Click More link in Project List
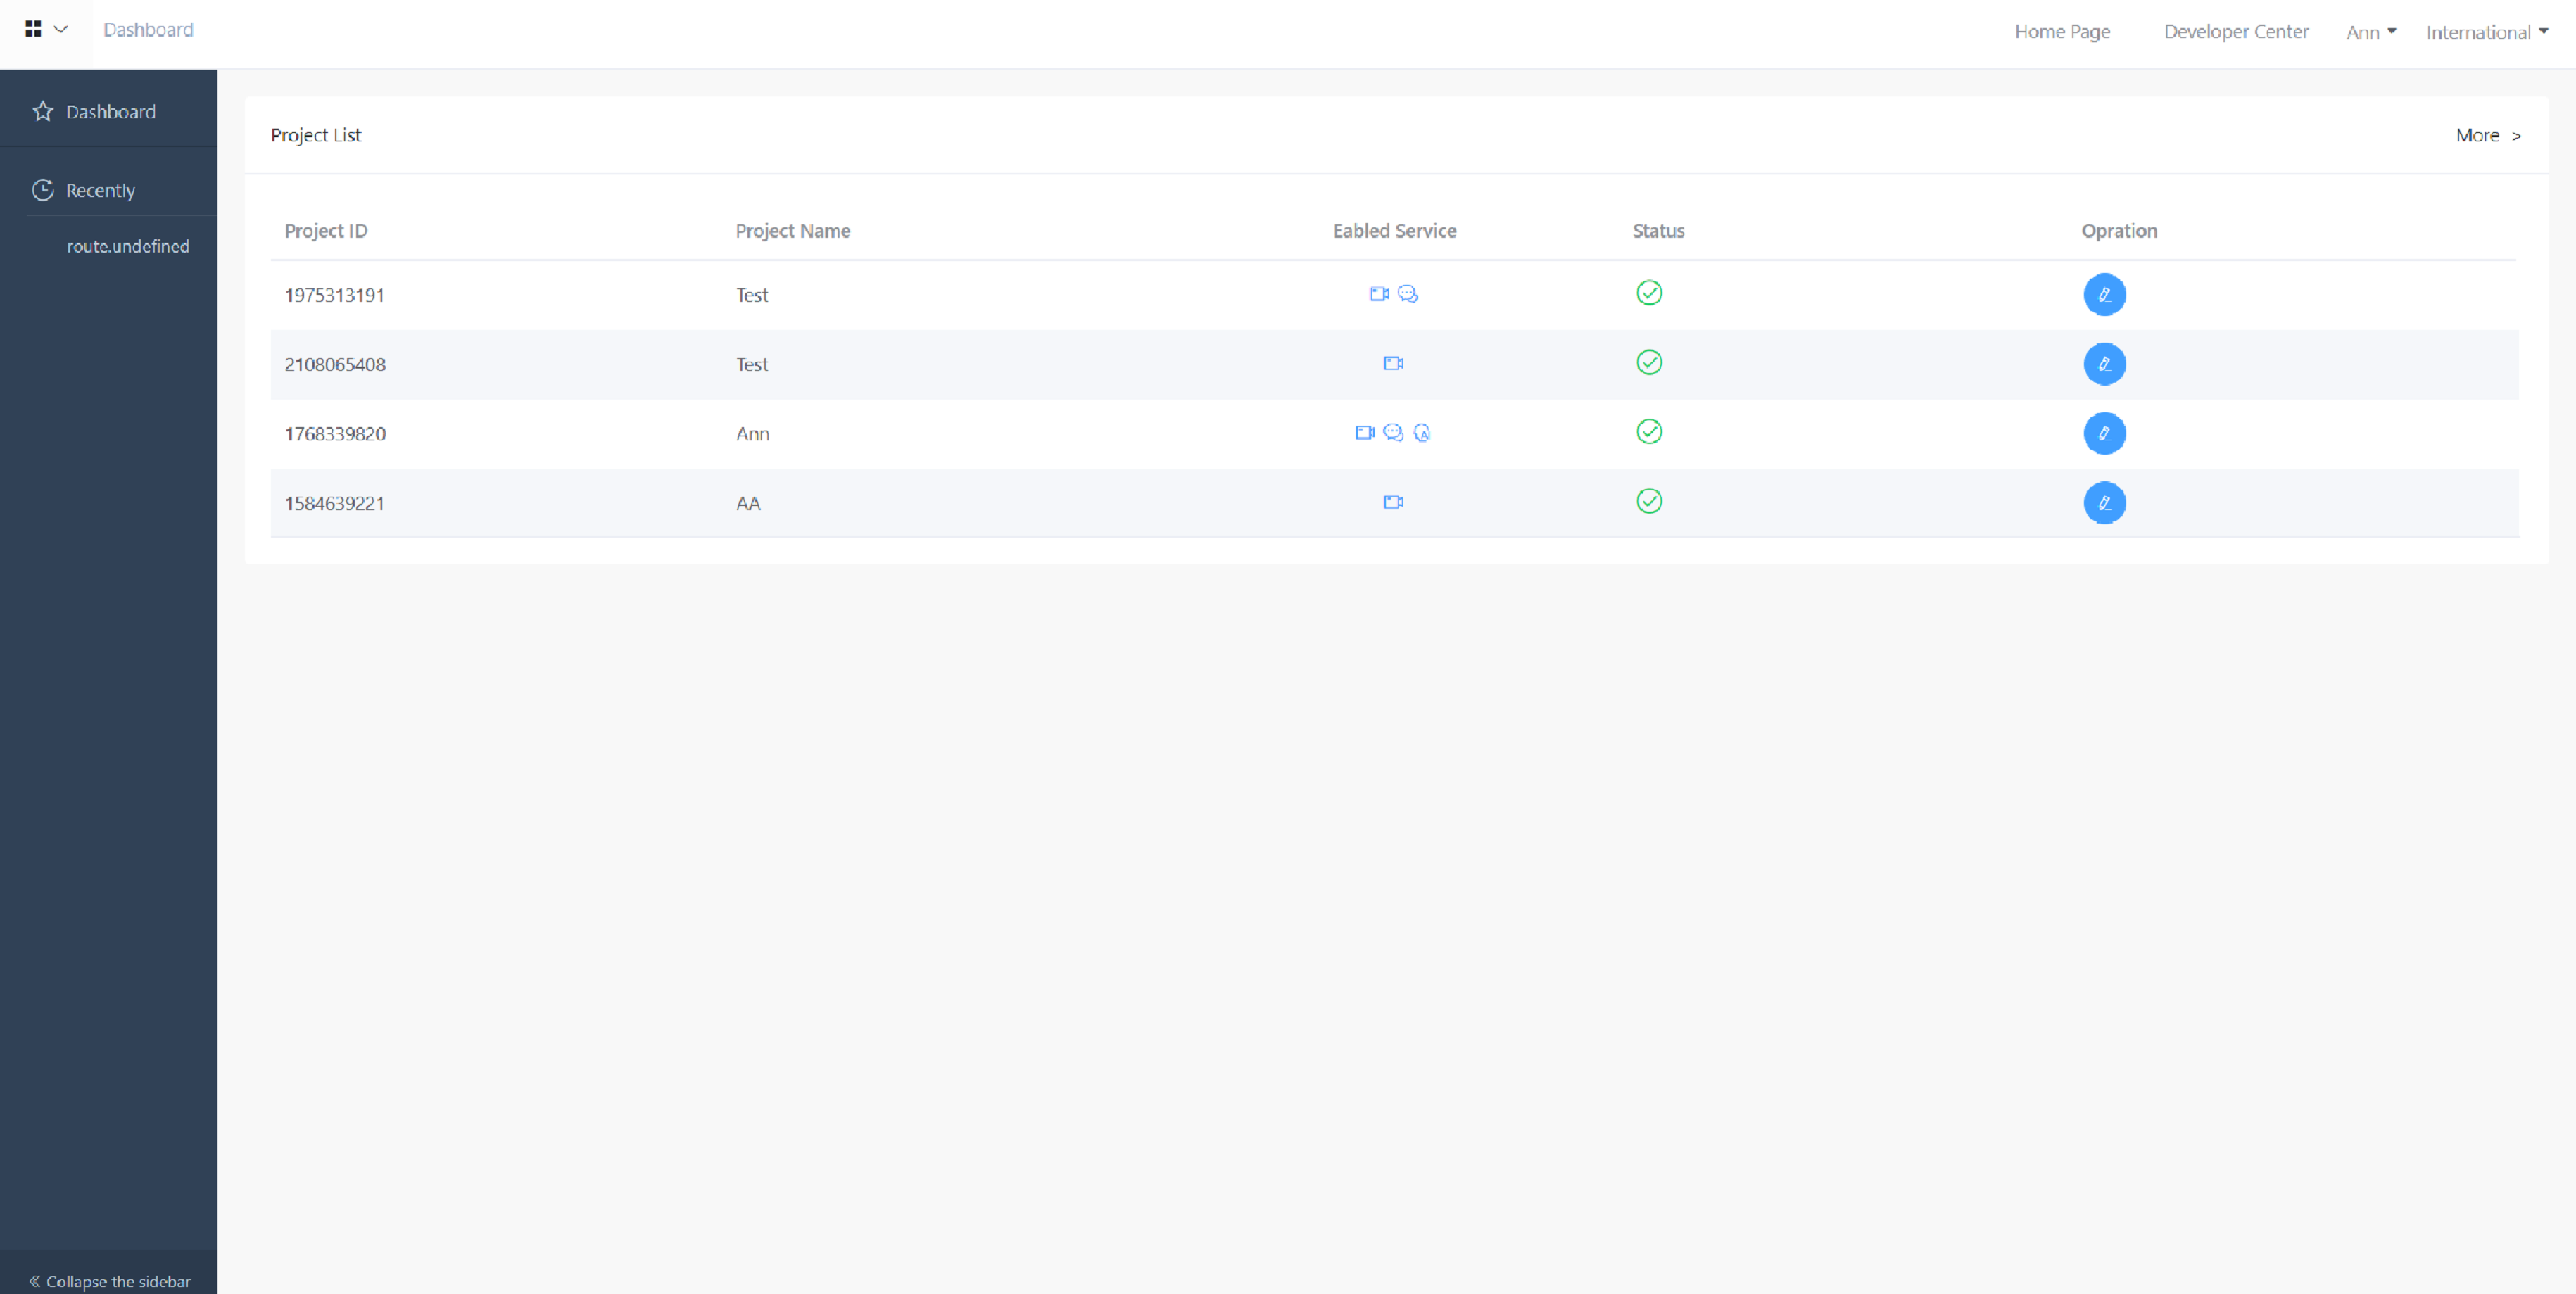This screenshot has height=1294, width=2576. click(x=2487, y=135)
